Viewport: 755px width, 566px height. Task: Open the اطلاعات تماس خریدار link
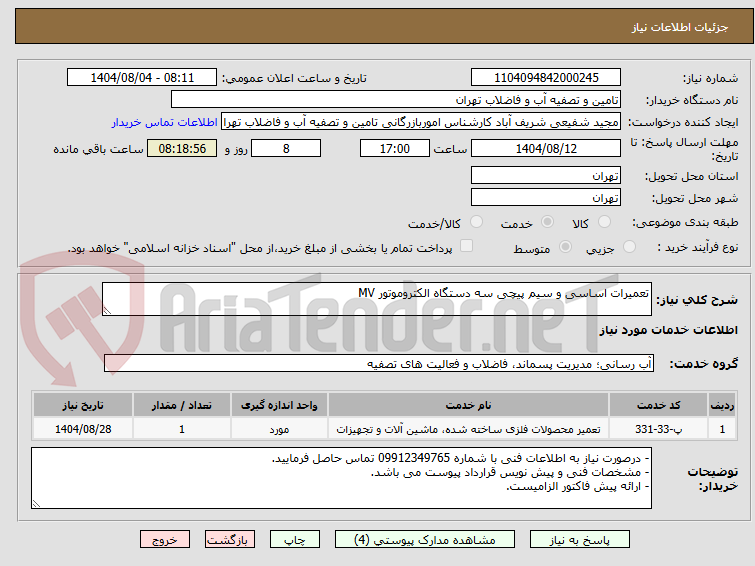[x=165, y=122]
